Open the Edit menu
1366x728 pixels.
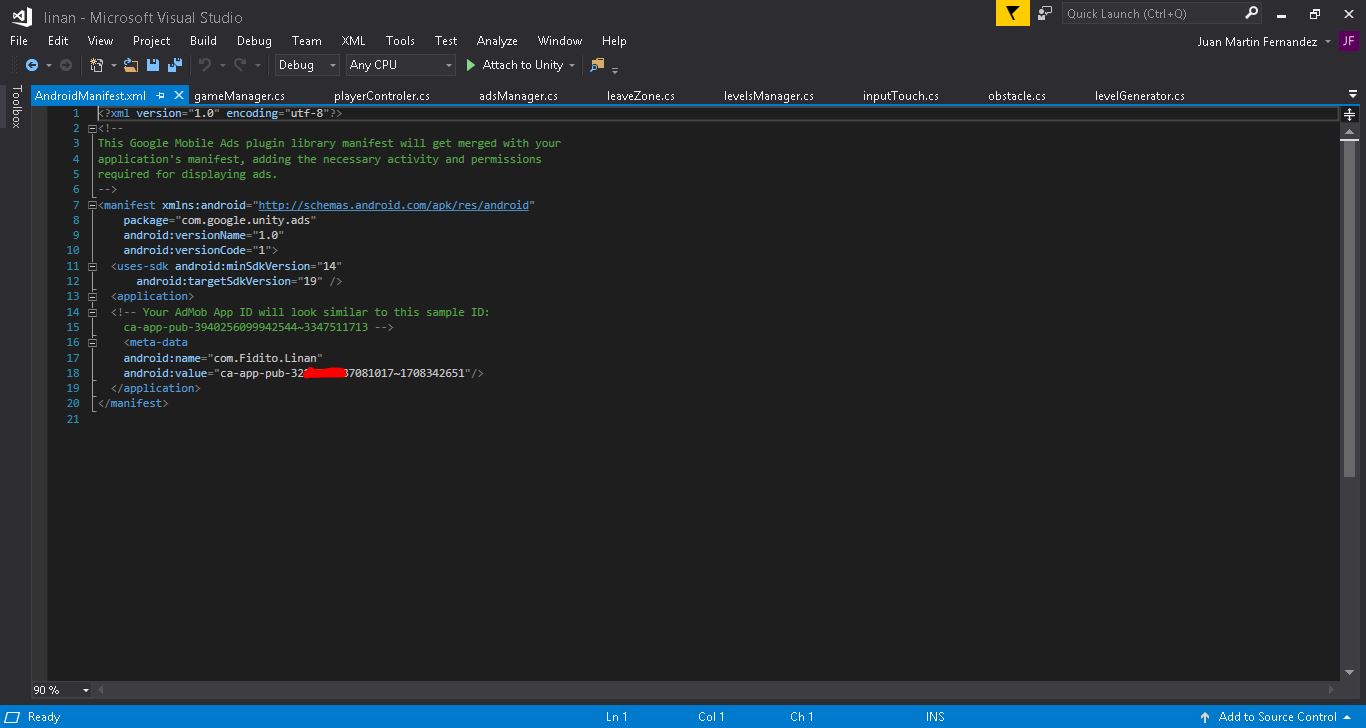click(58, 41)
